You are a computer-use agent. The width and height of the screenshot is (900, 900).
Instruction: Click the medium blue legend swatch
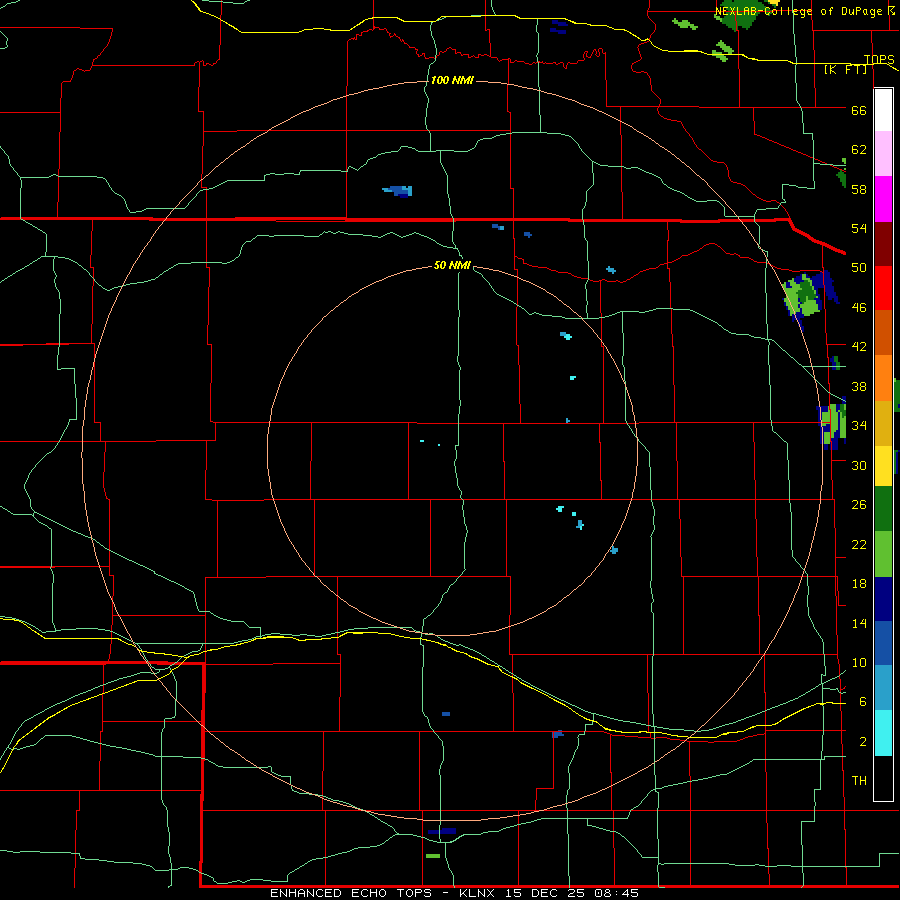coord(883,643)
